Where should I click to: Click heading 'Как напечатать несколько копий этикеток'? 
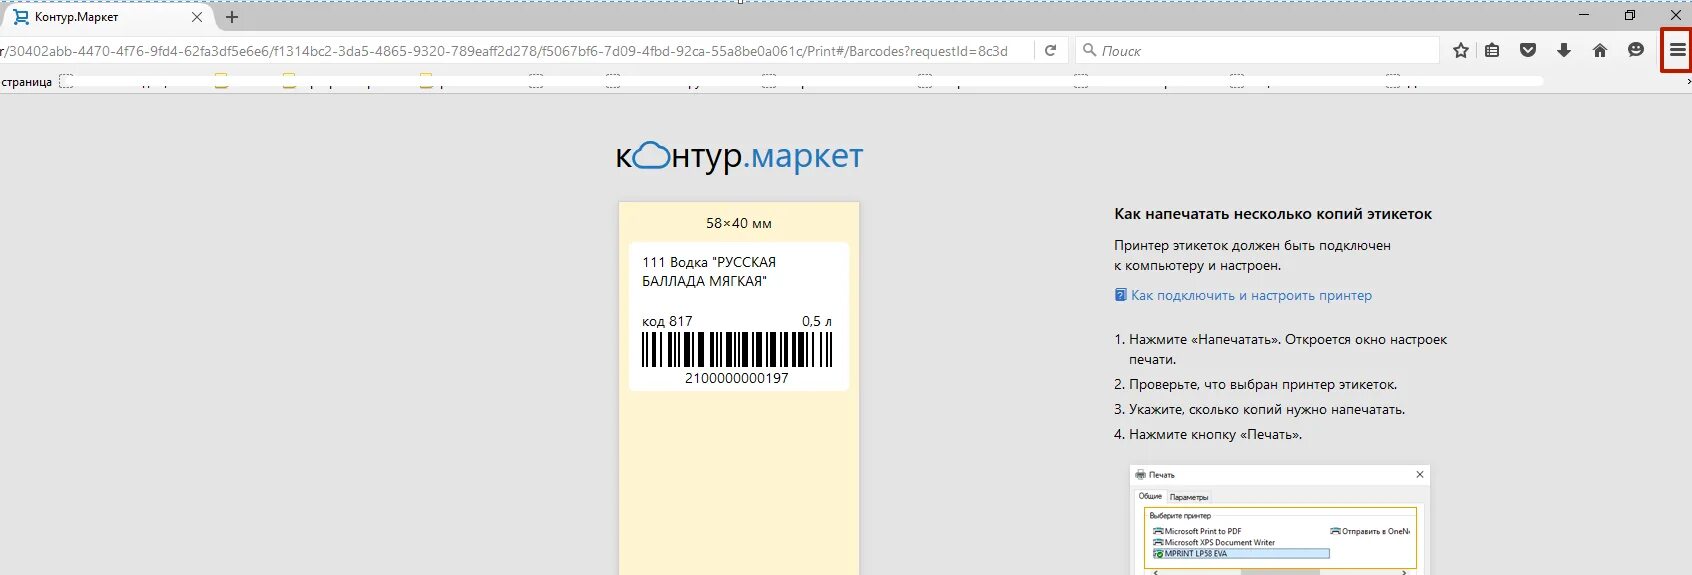point(1273,214)
